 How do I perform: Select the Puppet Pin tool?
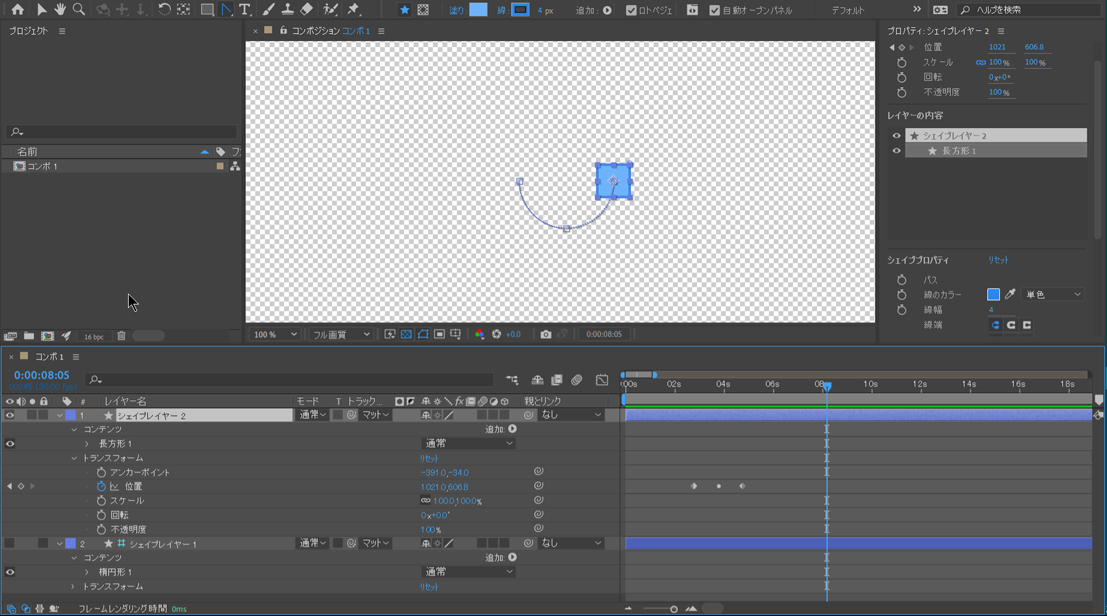click(354, 10)
